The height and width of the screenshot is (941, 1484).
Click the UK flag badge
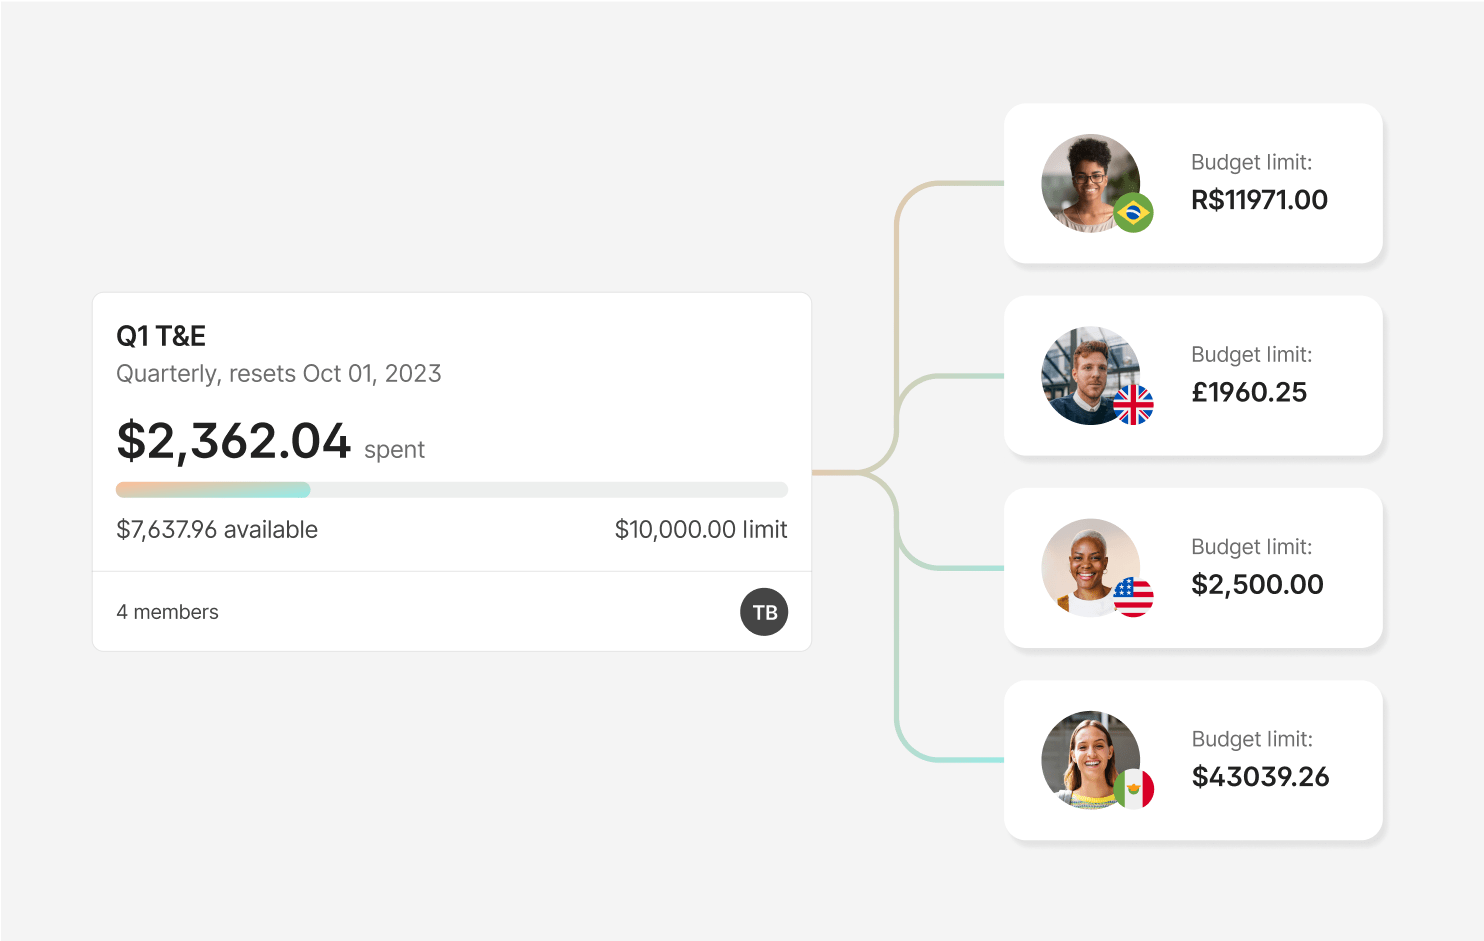pos(1133,405)
